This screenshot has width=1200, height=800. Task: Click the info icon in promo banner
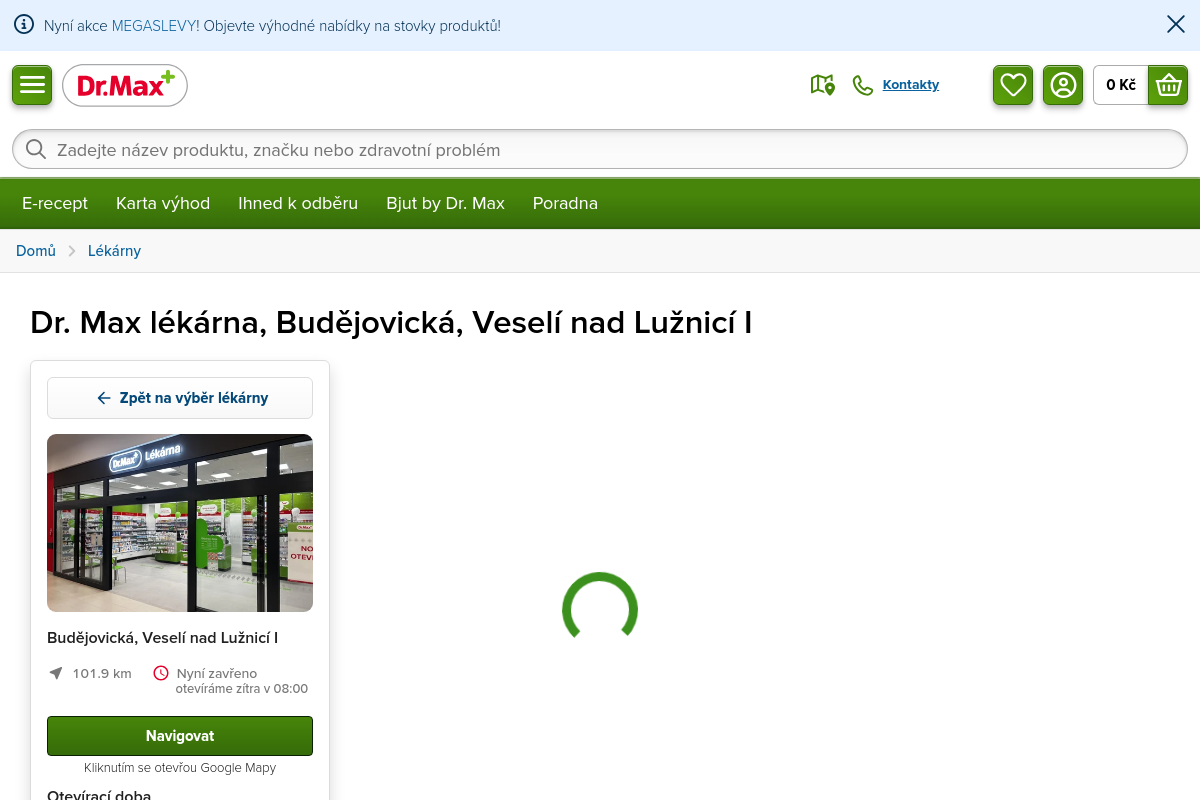(24, 25)
